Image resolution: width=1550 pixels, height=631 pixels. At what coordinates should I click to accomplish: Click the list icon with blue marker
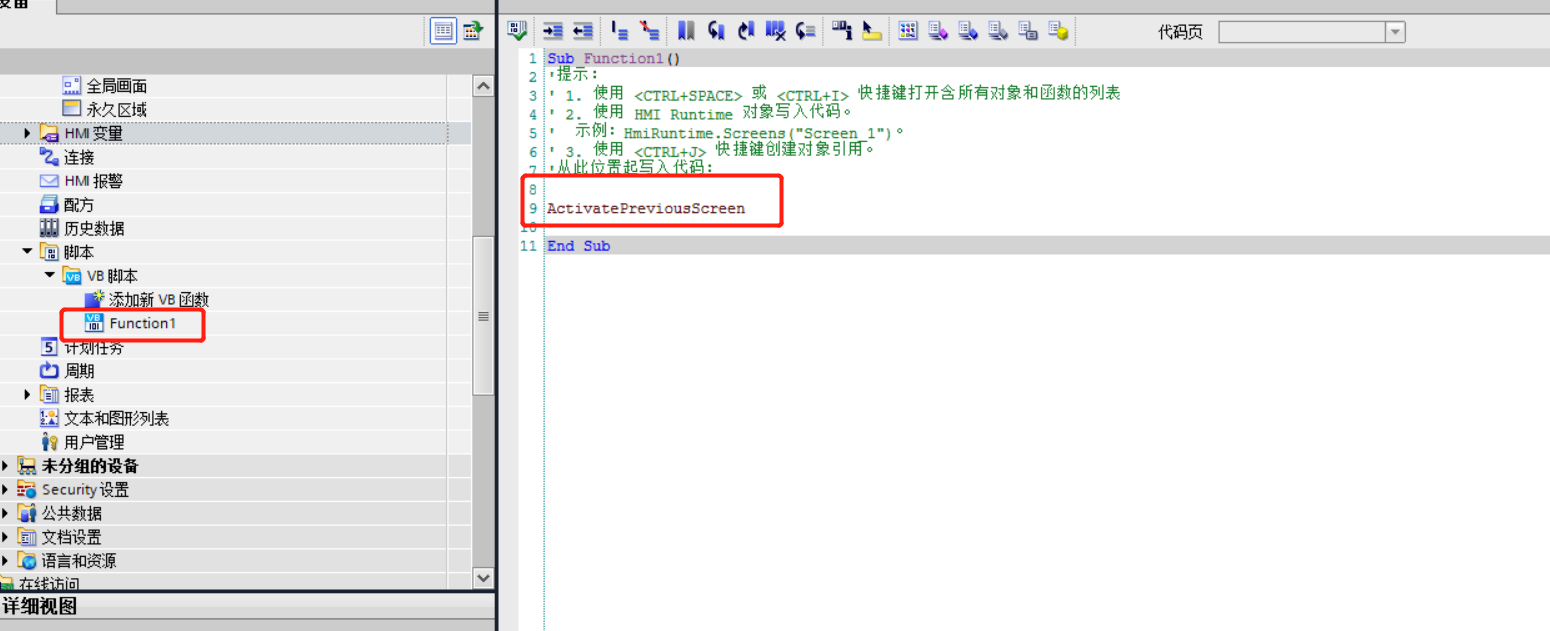pyautogui.click(x=968, y=31)
